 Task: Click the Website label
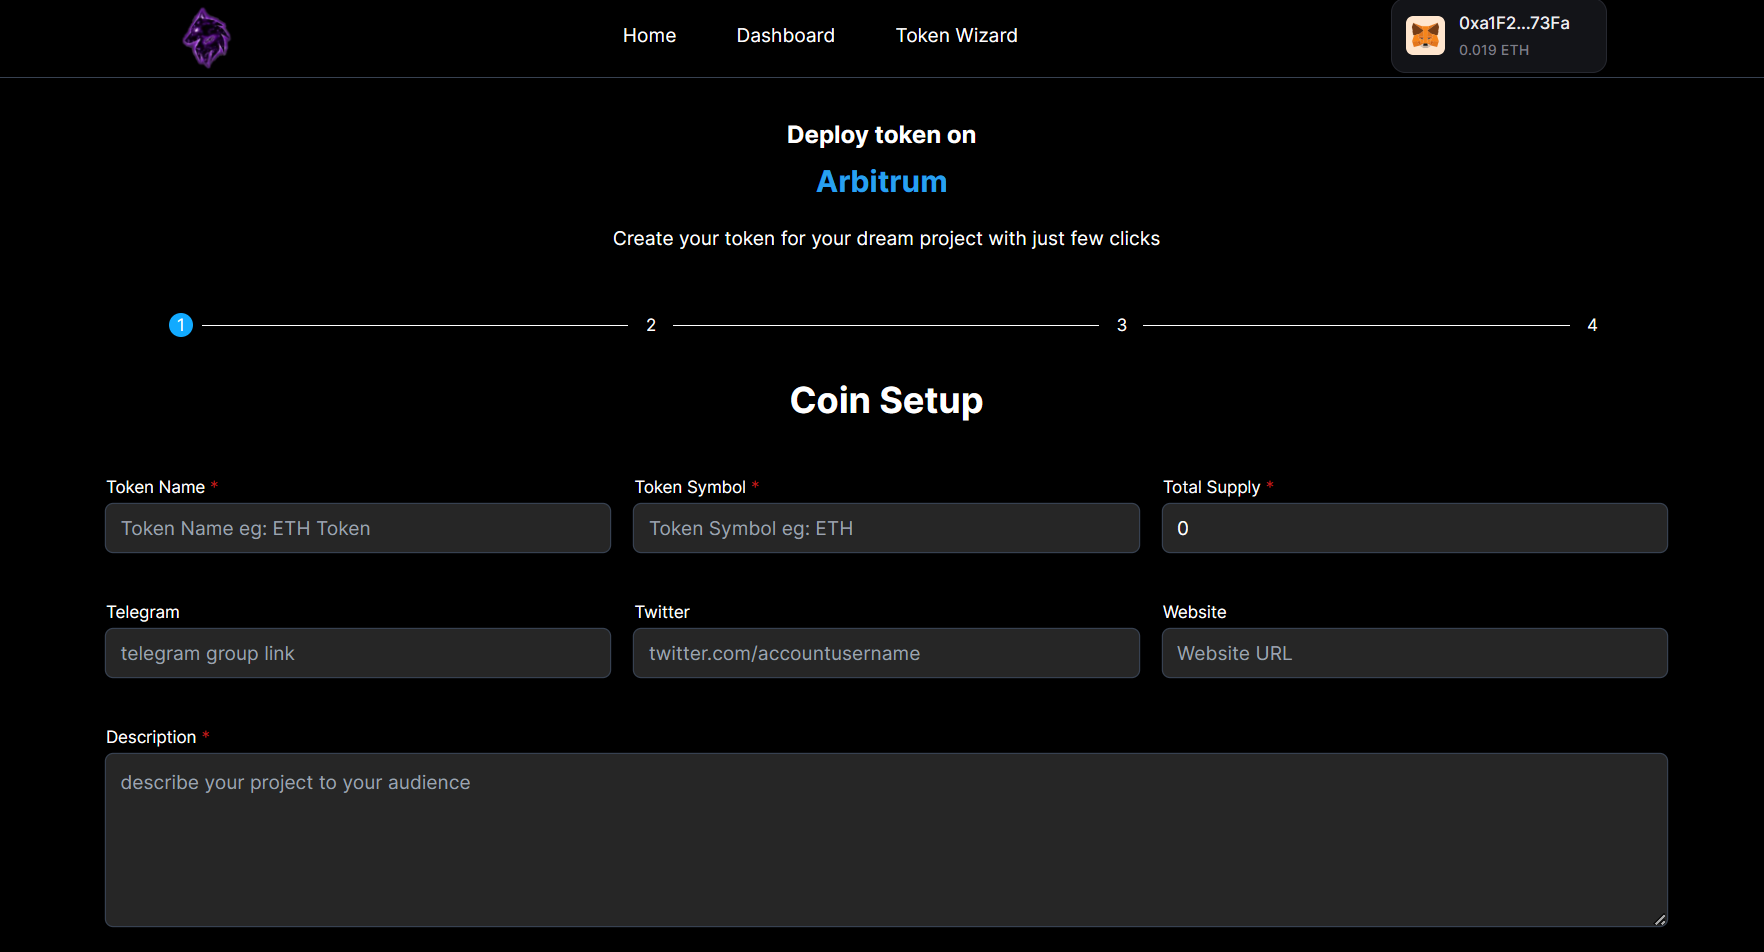click(x=1194, y=612)
